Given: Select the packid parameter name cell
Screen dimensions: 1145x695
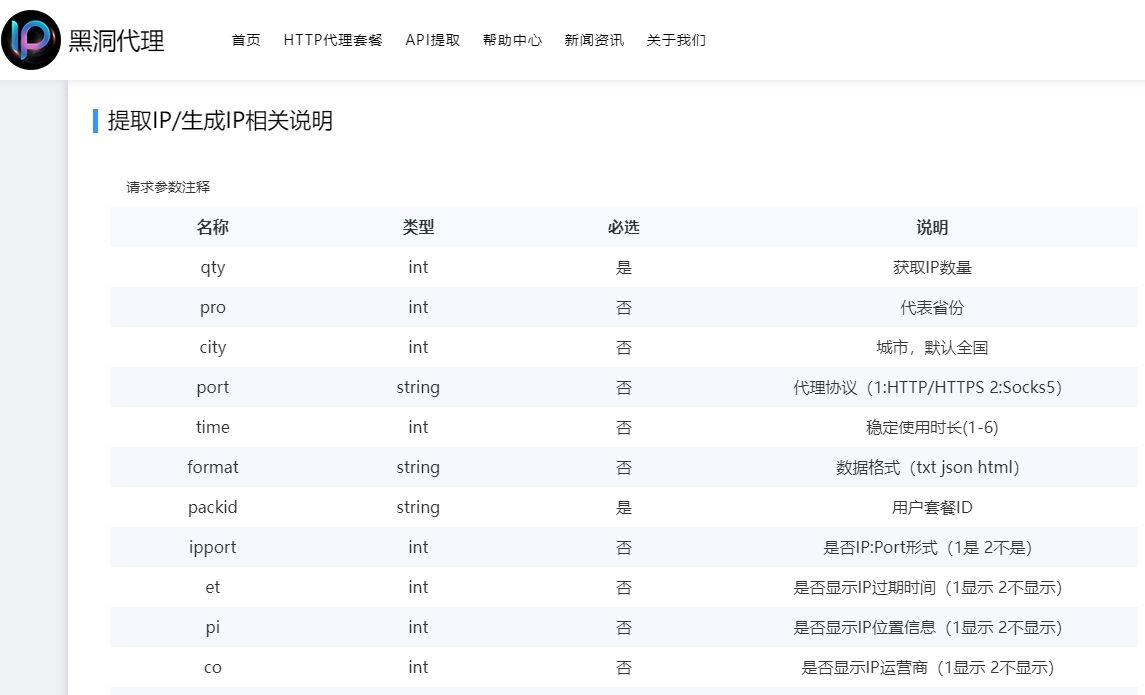Looking at the screenshot, I should (213, 507).
